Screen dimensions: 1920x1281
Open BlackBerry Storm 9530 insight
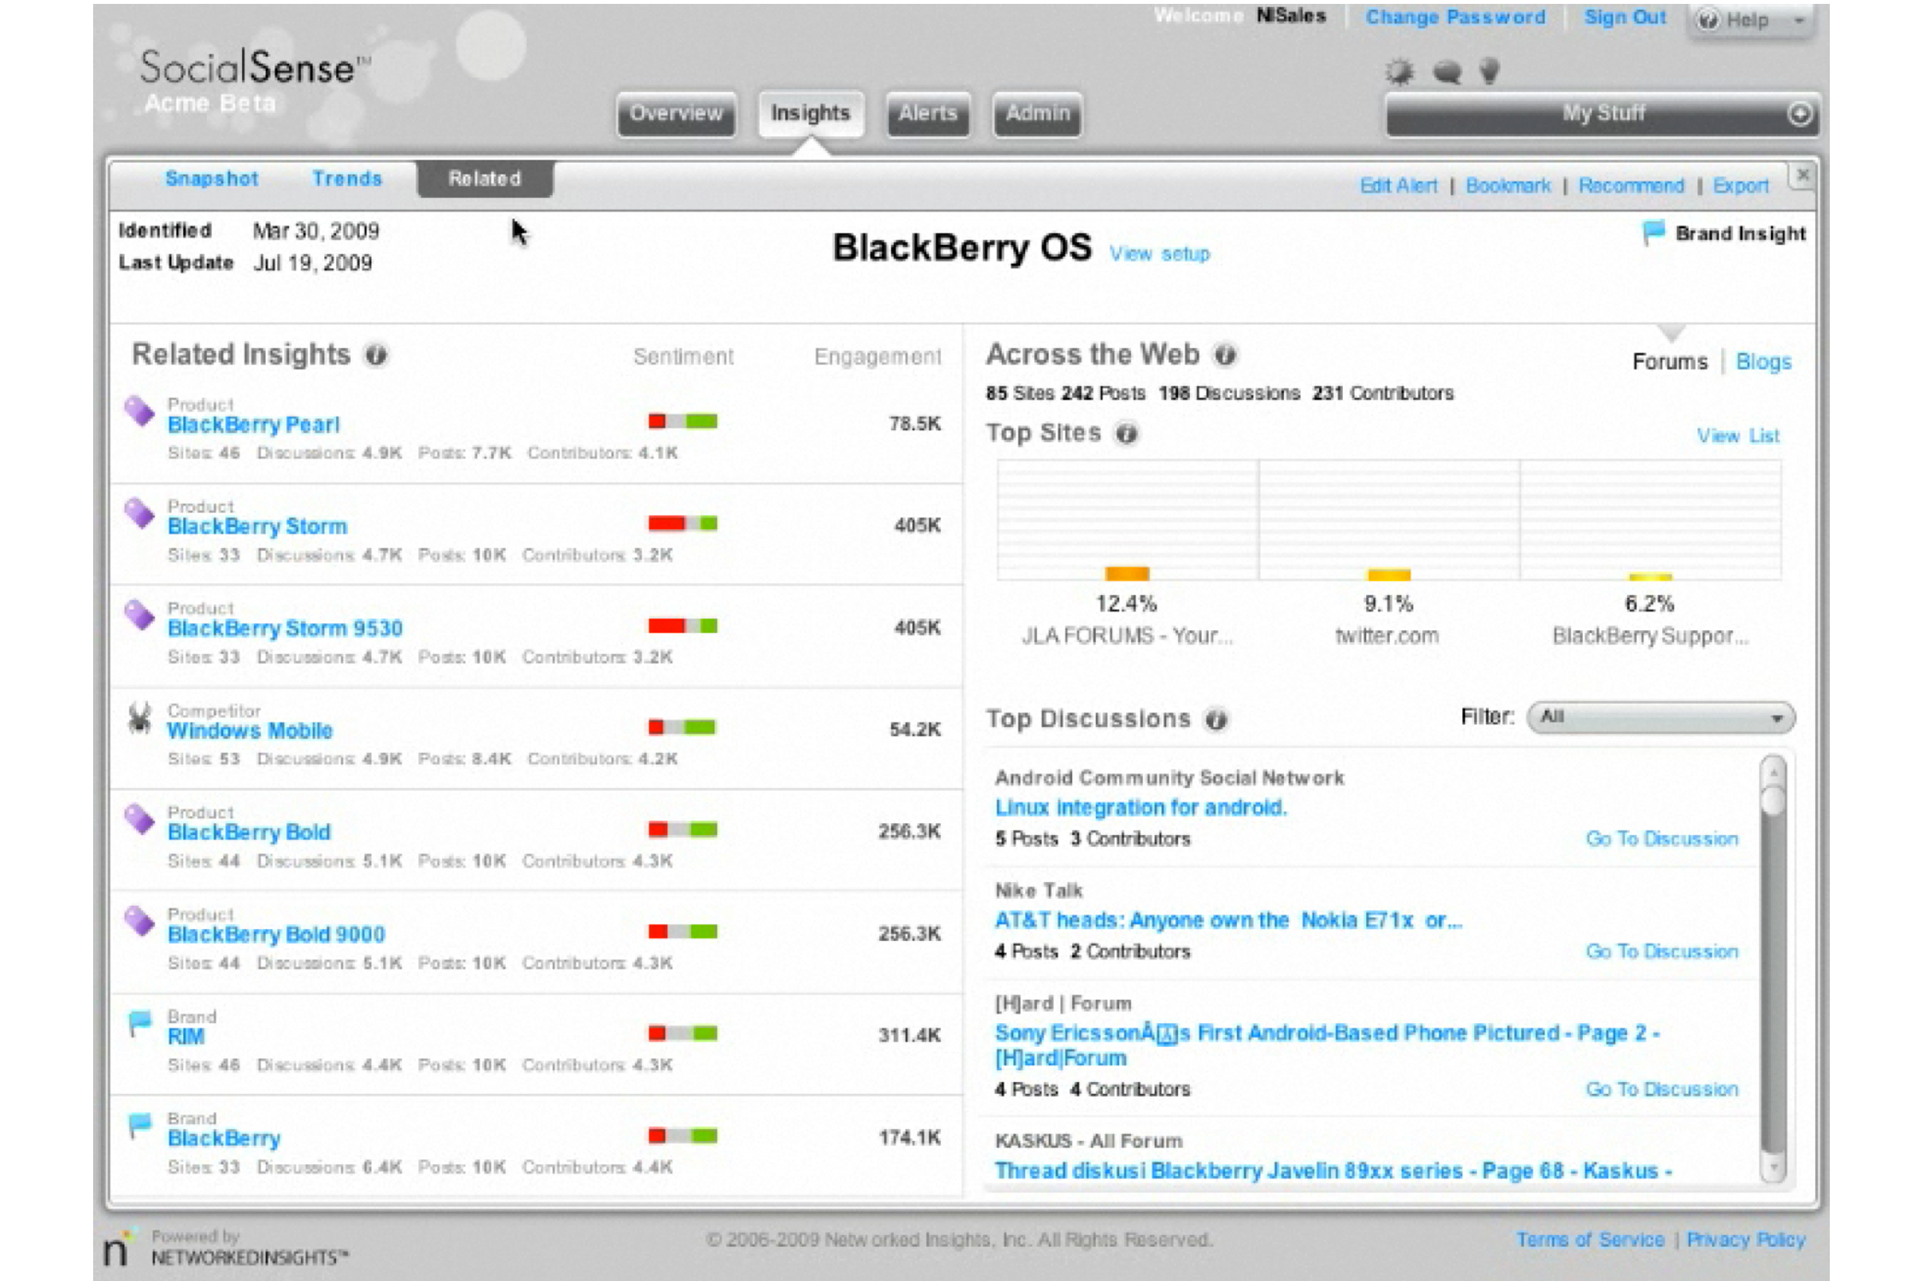coord(285,628)
